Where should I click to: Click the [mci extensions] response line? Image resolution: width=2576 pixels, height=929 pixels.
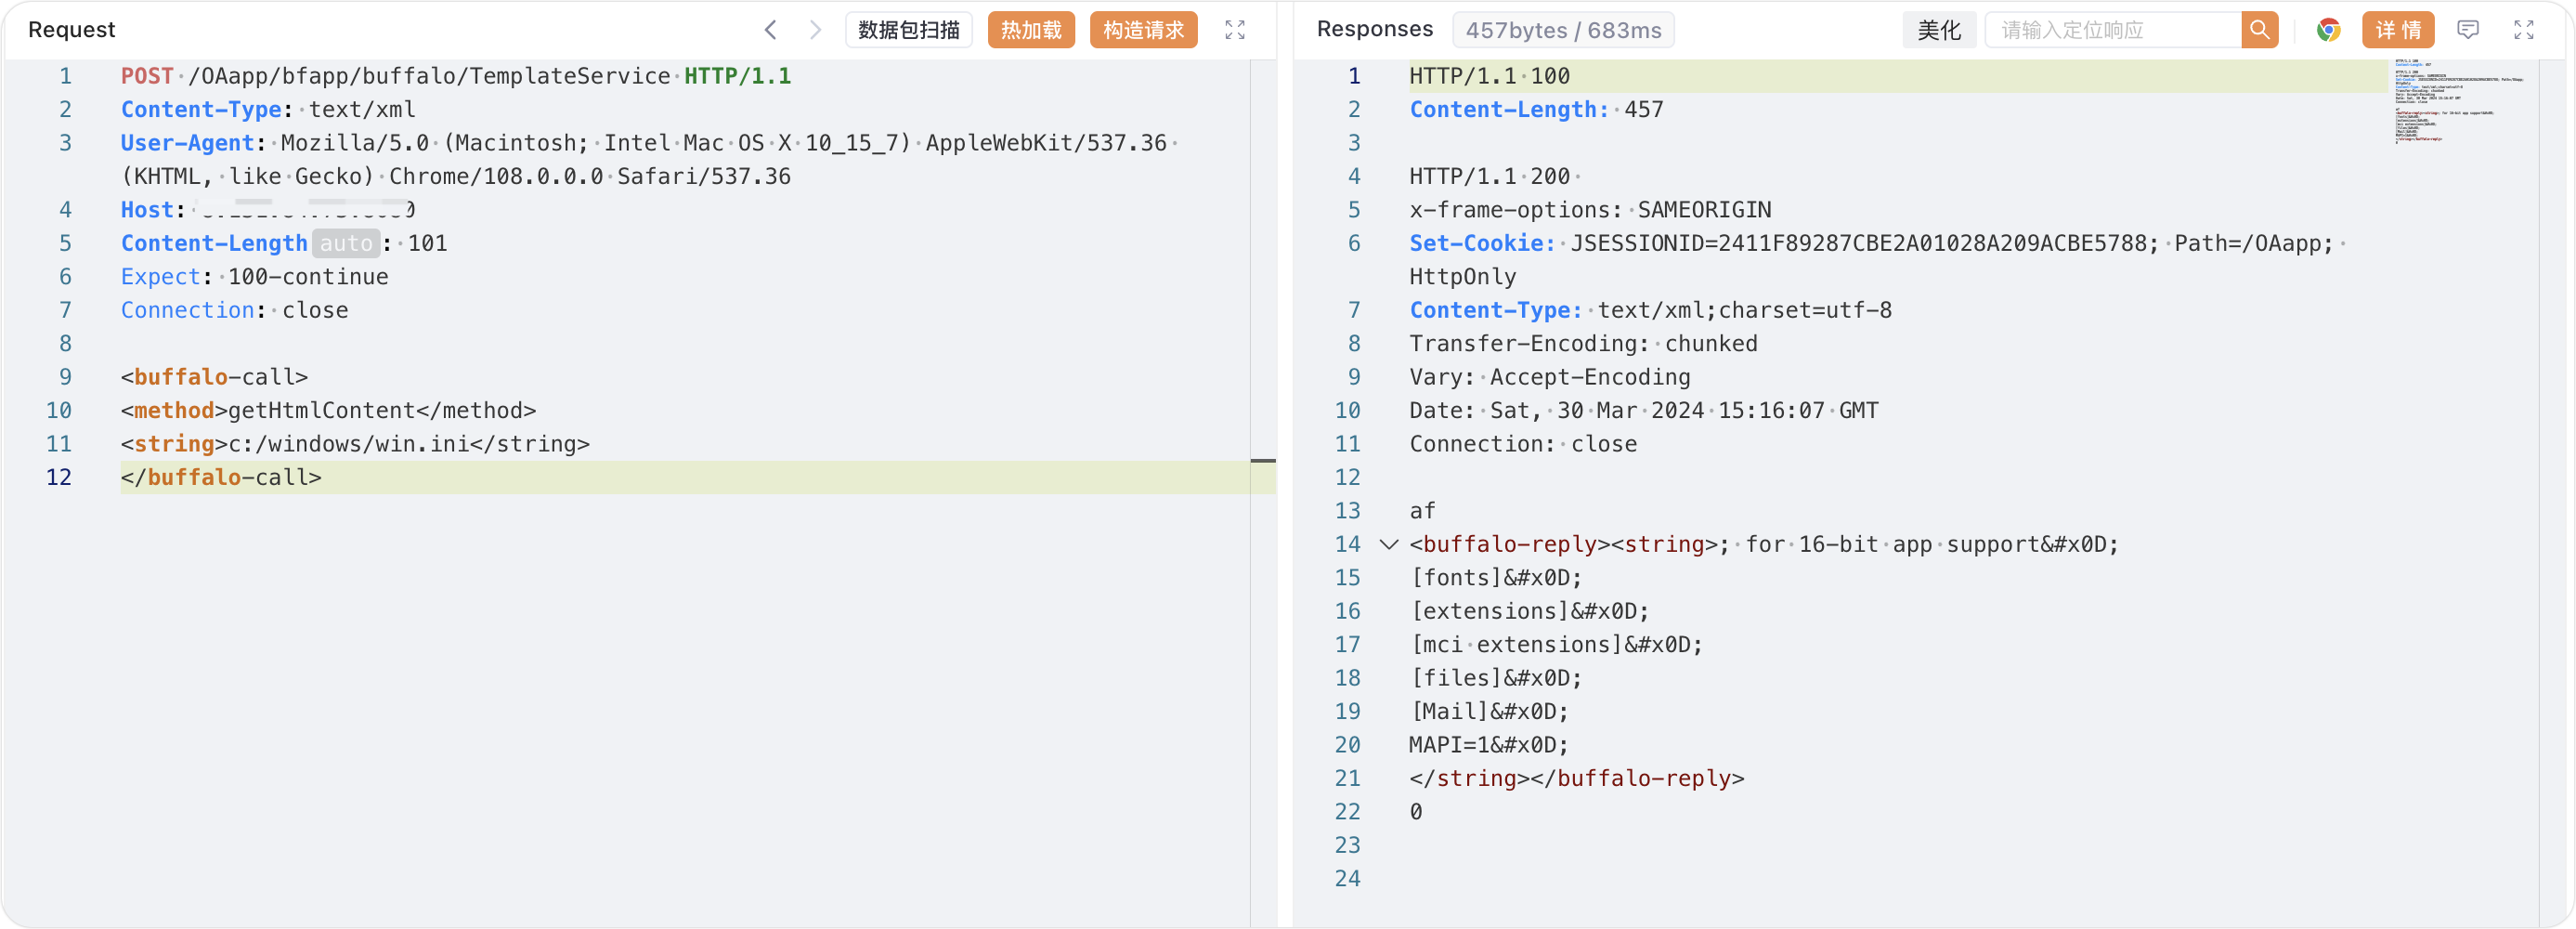[x=1556, y=645]
